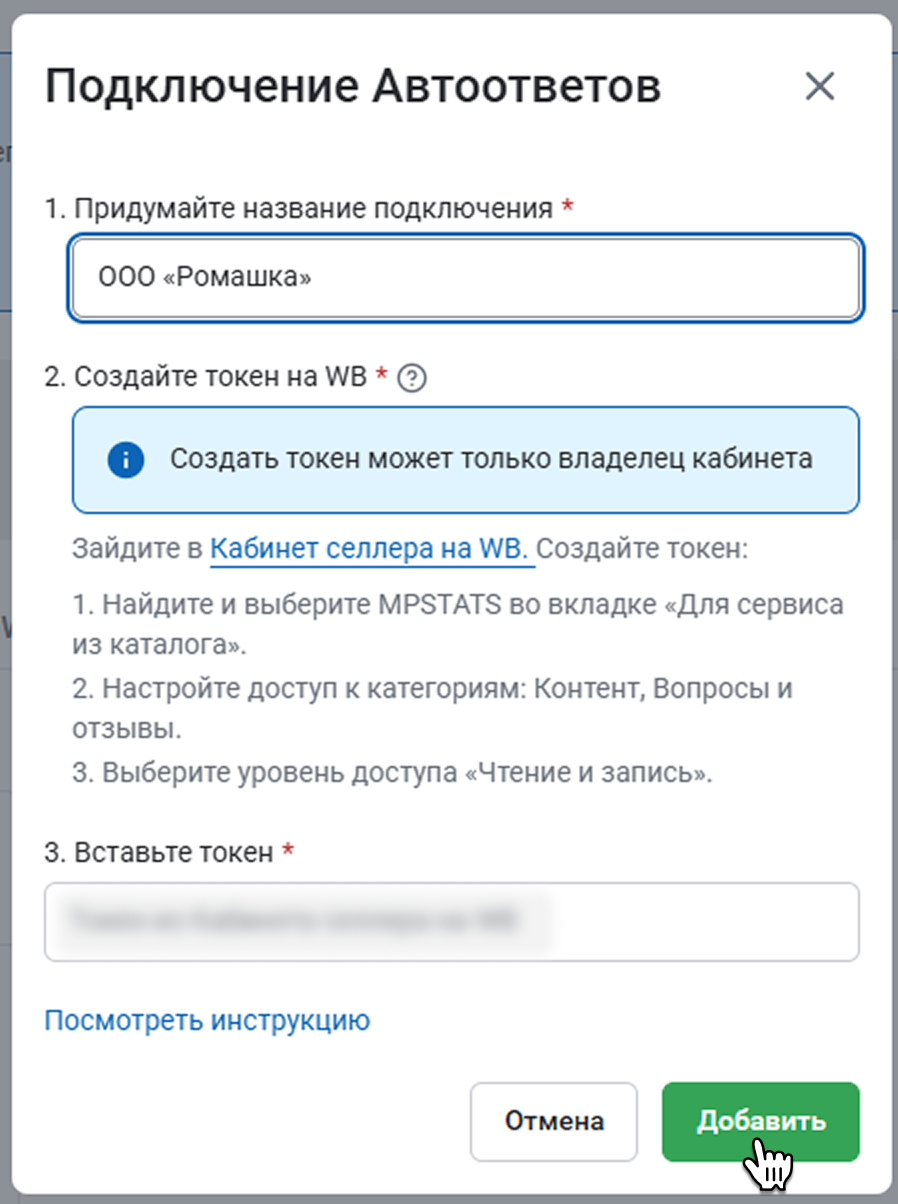Open the Посмотреть инструкцию link

click(207, 1020)
